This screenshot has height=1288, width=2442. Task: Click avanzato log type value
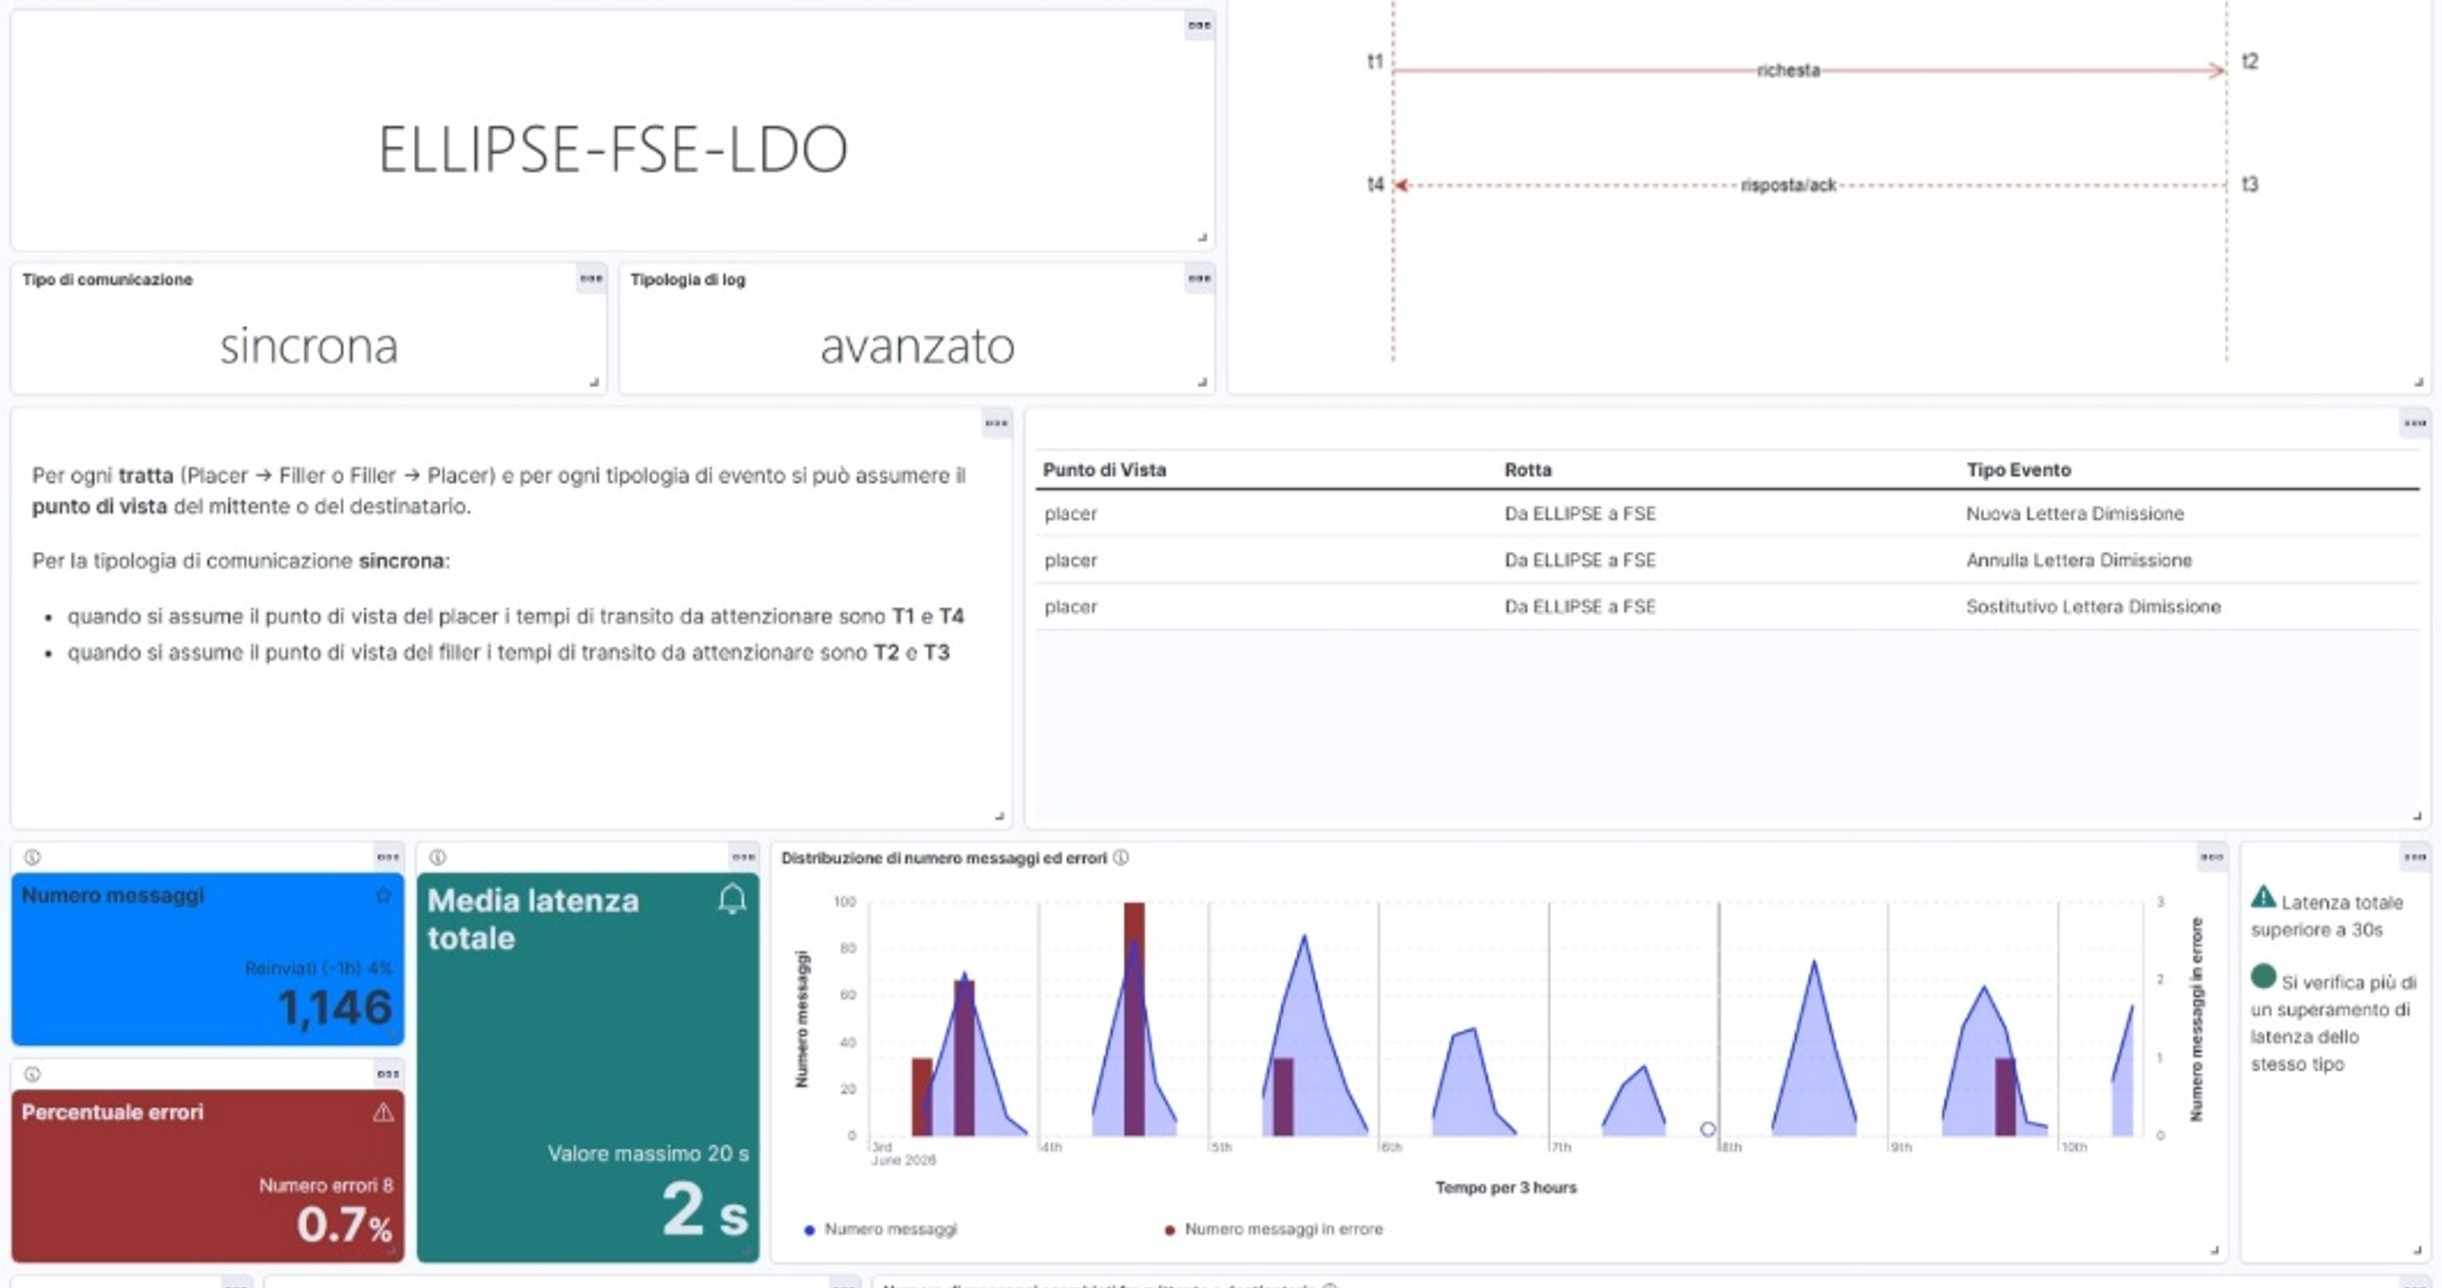pos(917,346)
